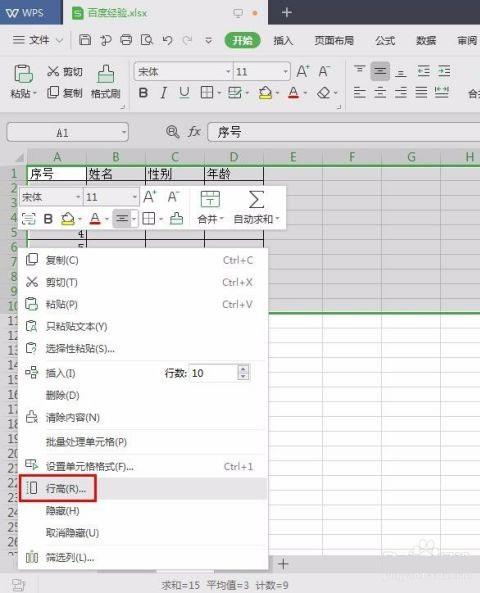Viewport: 480px width, 593px height.
Task: Click the increase font size icon in ribbon
Action: pos(303,71)
